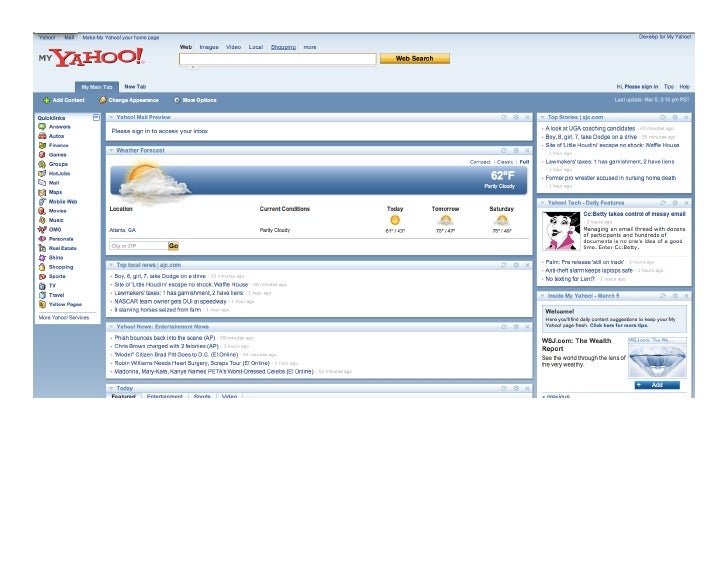Select the Video search tab
Viewport: 728px width, 563px height.
[233, 47]
